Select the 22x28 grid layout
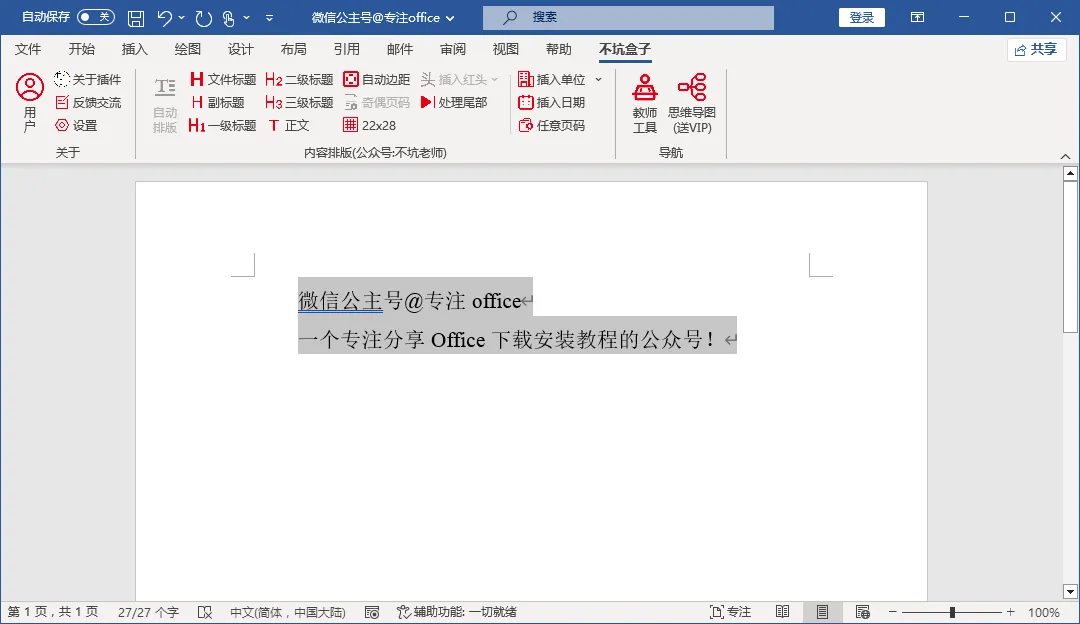The height and width of the screenshot is (624, 1080). [x=369, y=125]
